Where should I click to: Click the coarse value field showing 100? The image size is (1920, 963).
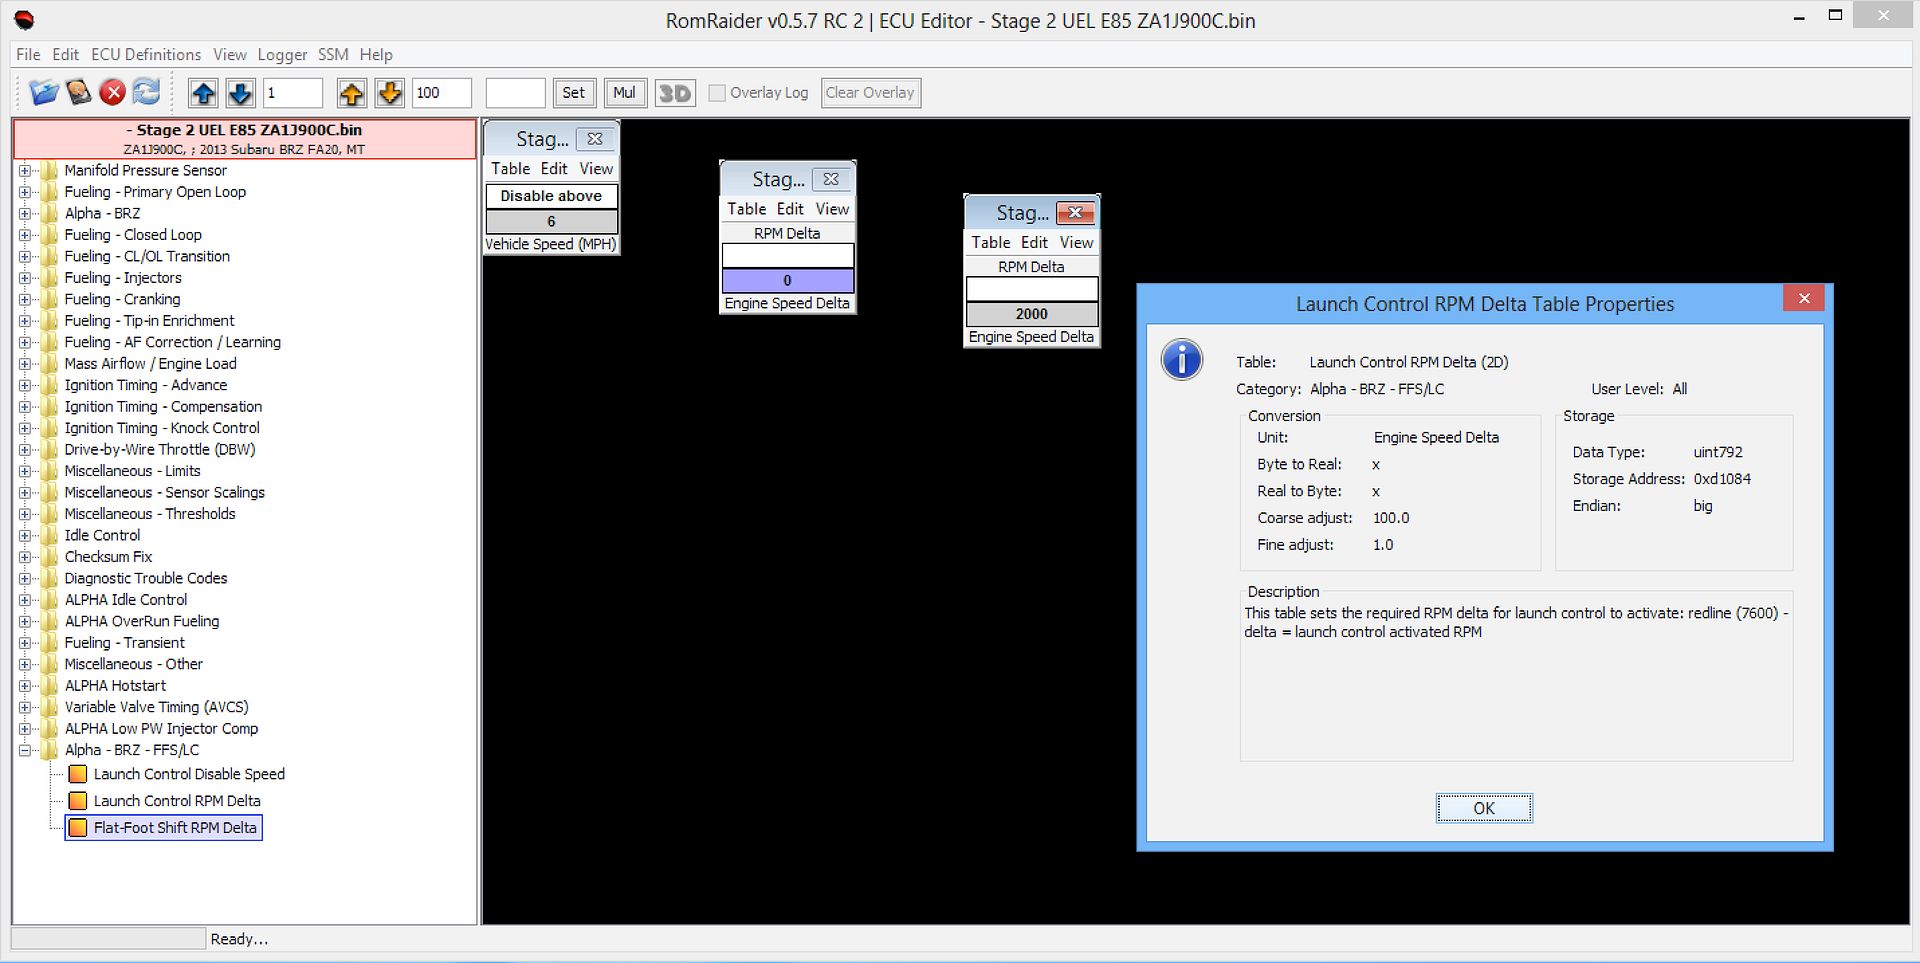click(x=441, y=93)
